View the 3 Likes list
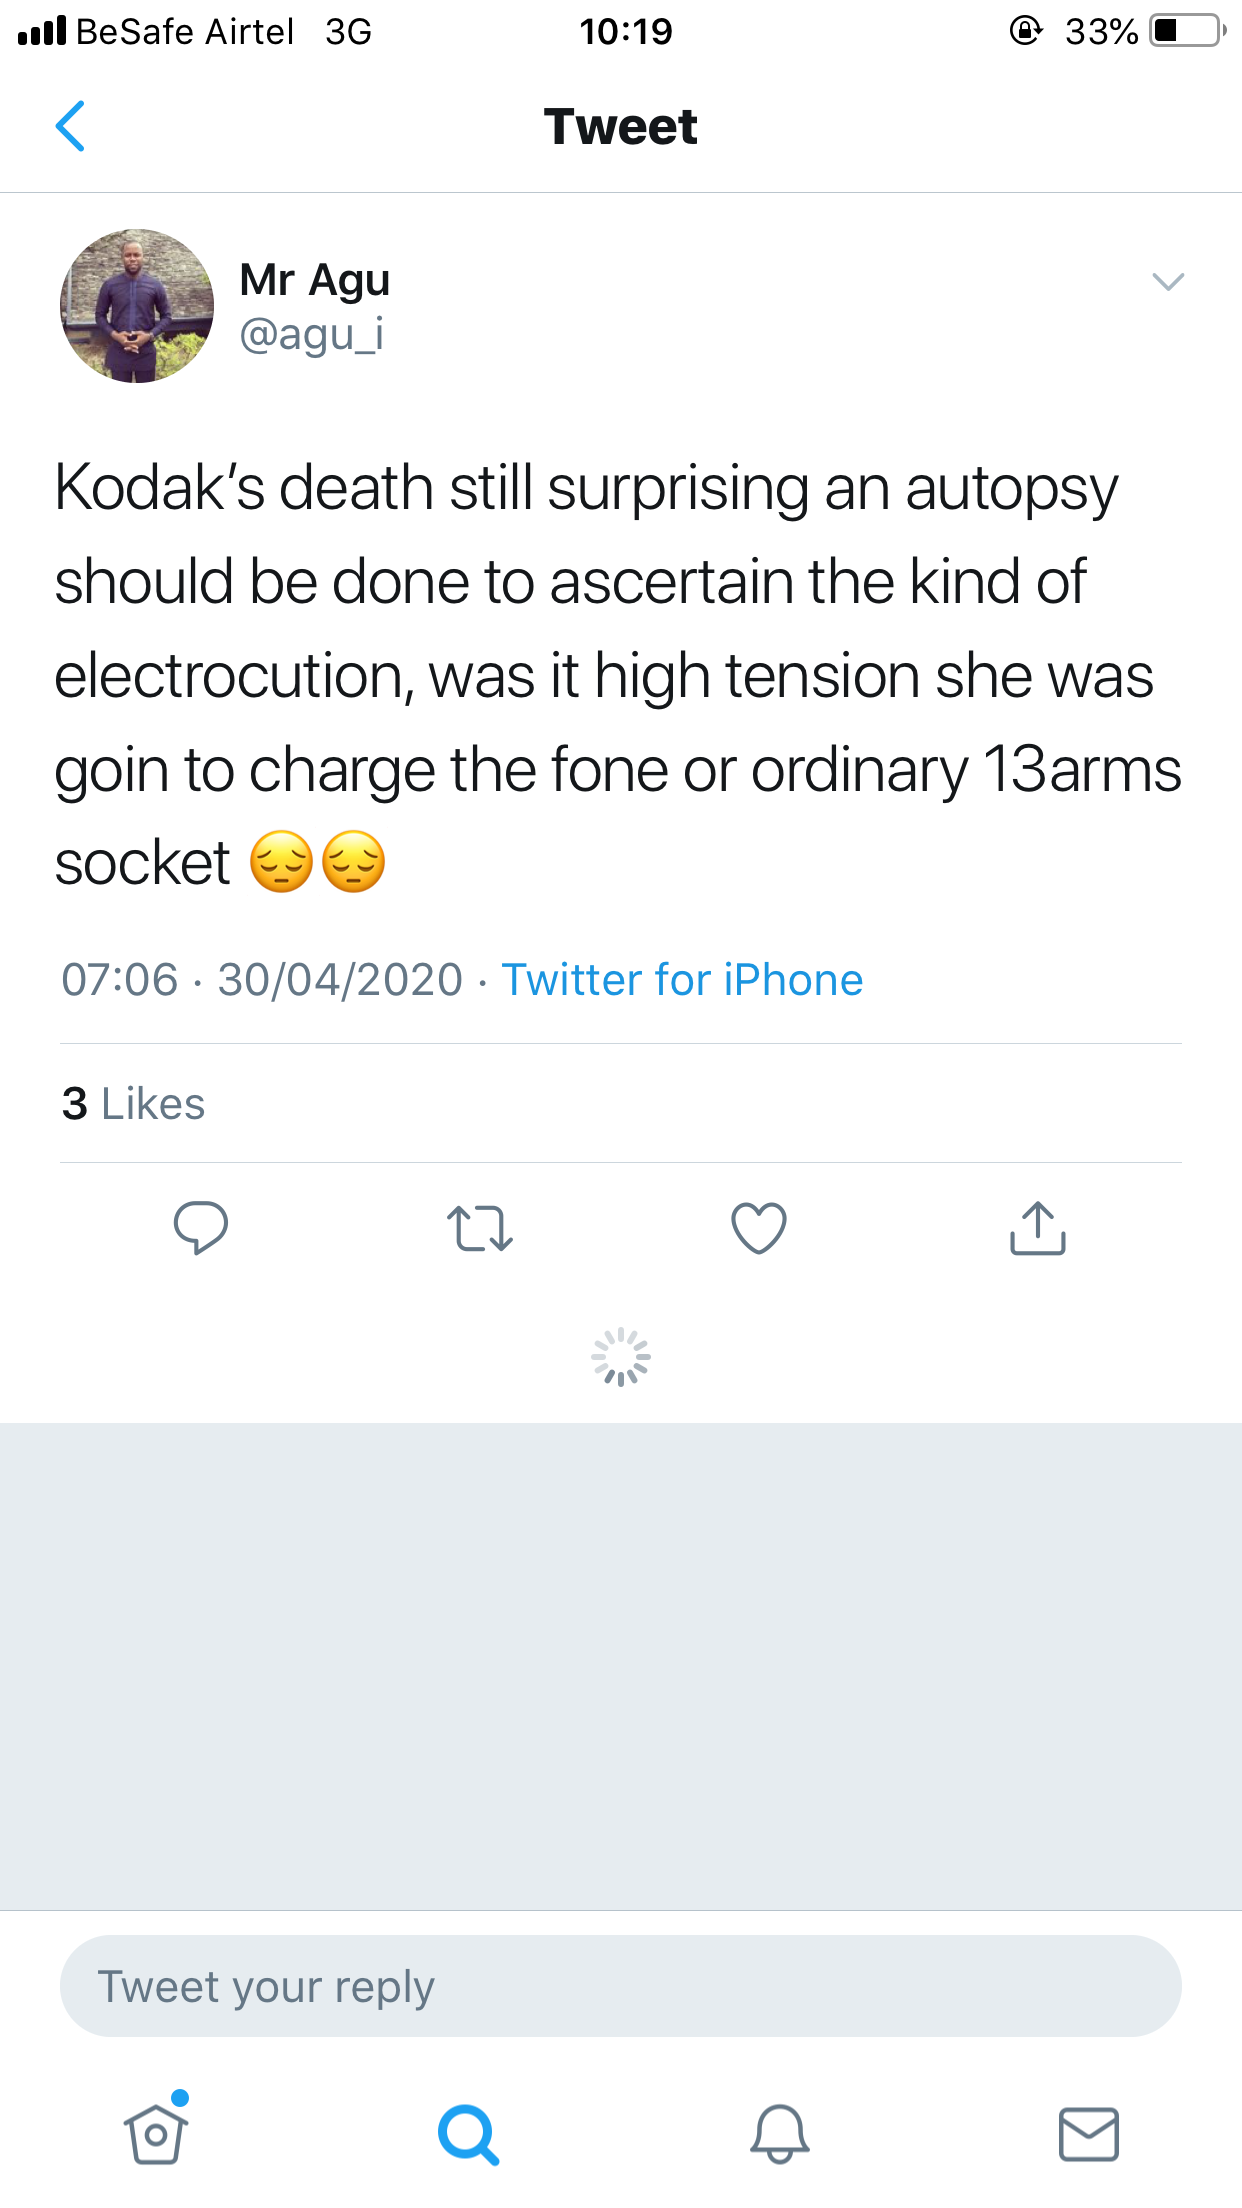1242x2208 pixels. pos(134,1104)
